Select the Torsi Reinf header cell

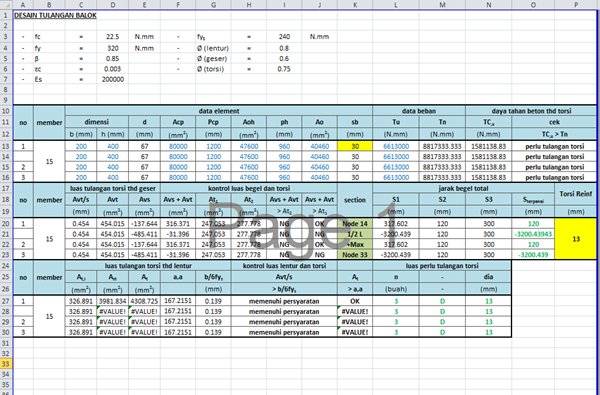pos(576,194)
